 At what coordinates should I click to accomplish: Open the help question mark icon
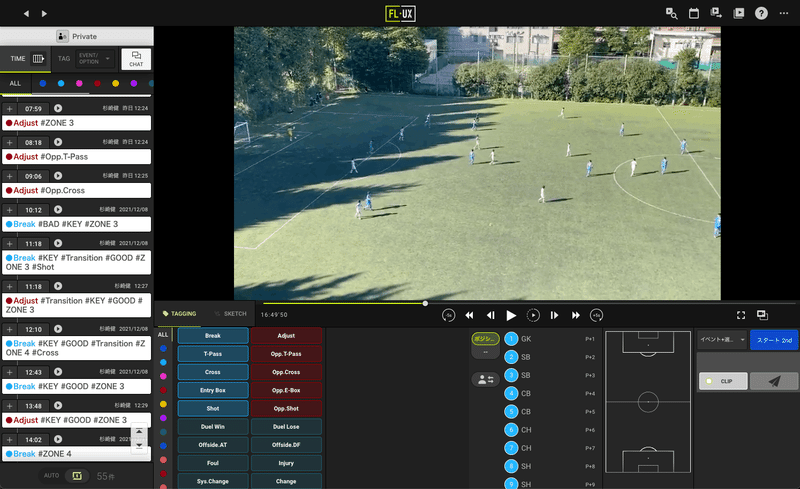(761, 13)
